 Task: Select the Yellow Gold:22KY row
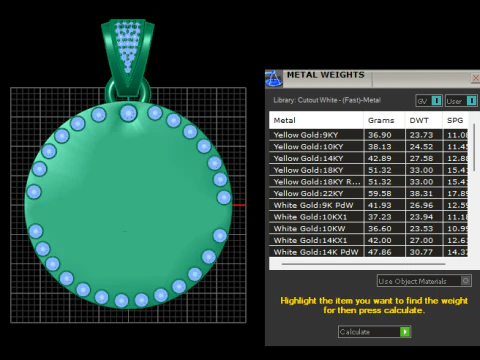[368, 193]
